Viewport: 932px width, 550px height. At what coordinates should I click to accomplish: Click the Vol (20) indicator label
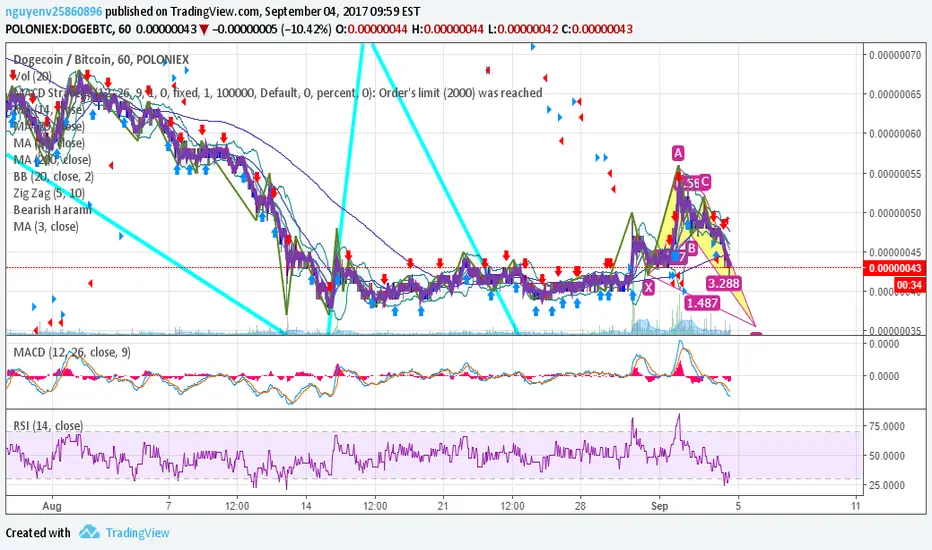click(x=32, y=76)
